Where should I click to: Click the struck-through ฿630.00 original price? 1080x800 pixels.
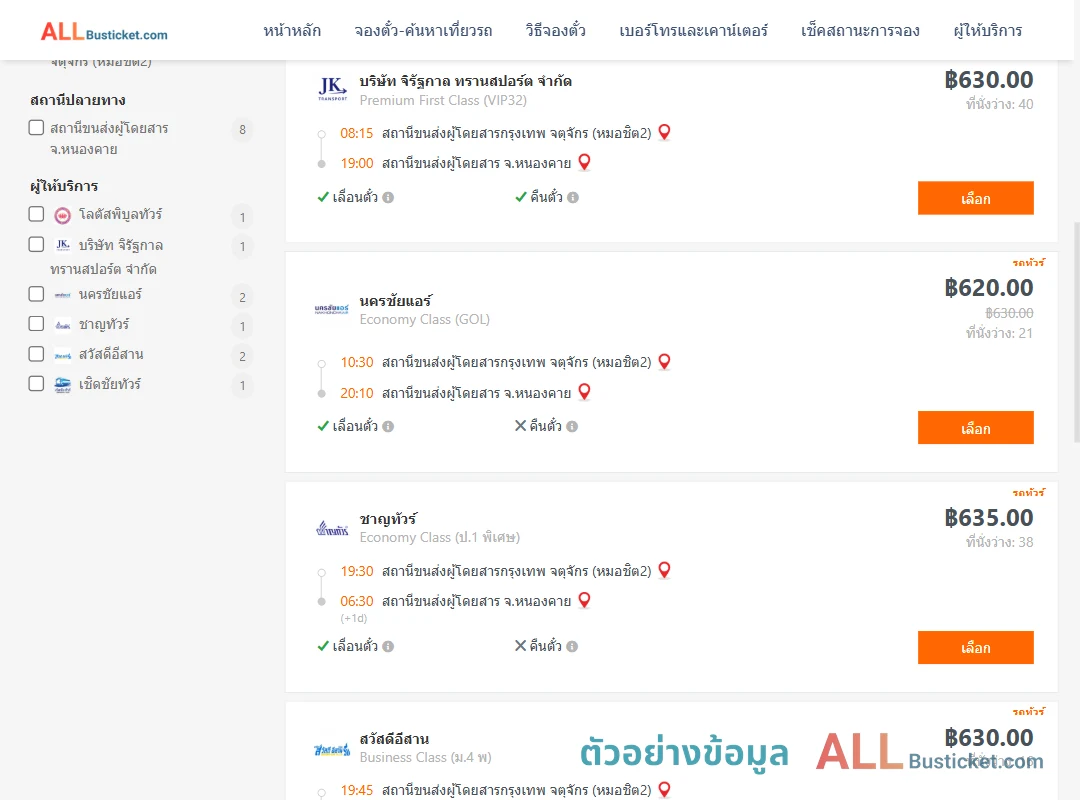(x=1009, y=314)
